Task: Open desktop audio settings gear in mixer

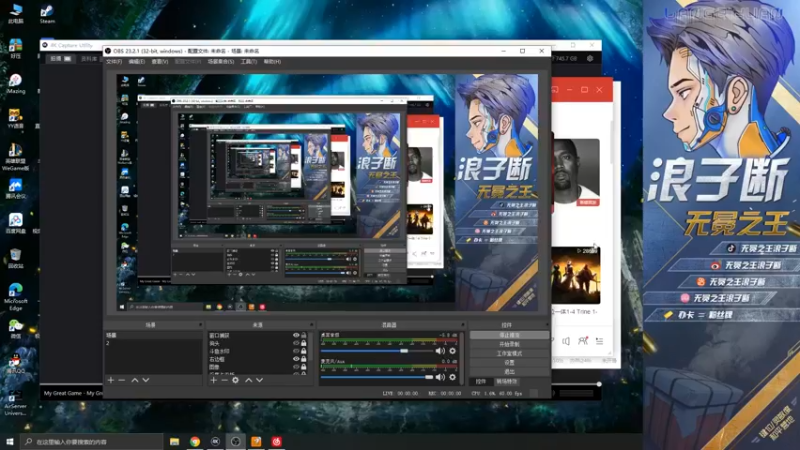Action: [x=452, y=351]
